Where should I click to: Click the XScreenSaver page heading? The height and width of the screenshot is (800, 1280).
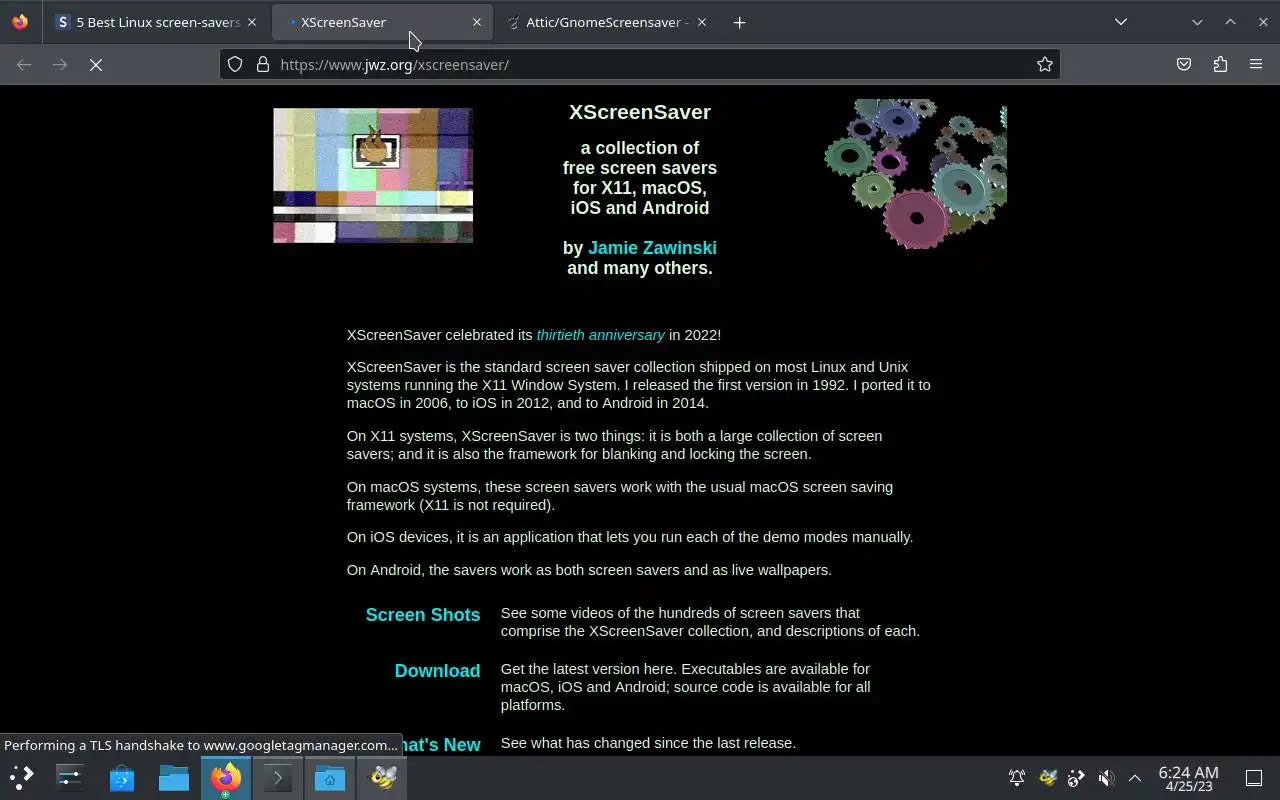pos(640,112)
